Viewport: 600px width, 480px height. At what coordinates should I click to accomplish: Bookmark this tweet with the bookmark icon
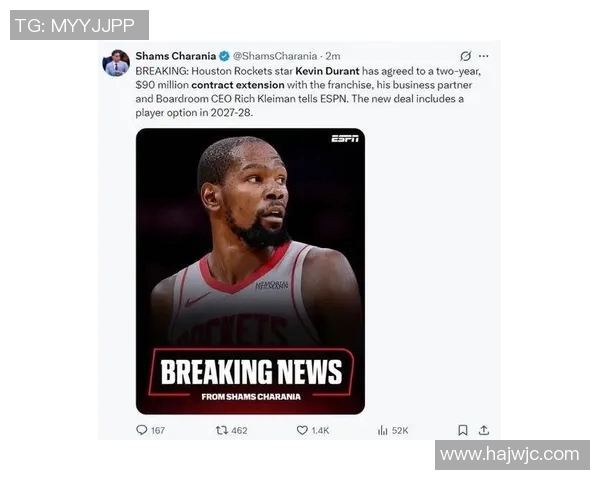point(463,430)
